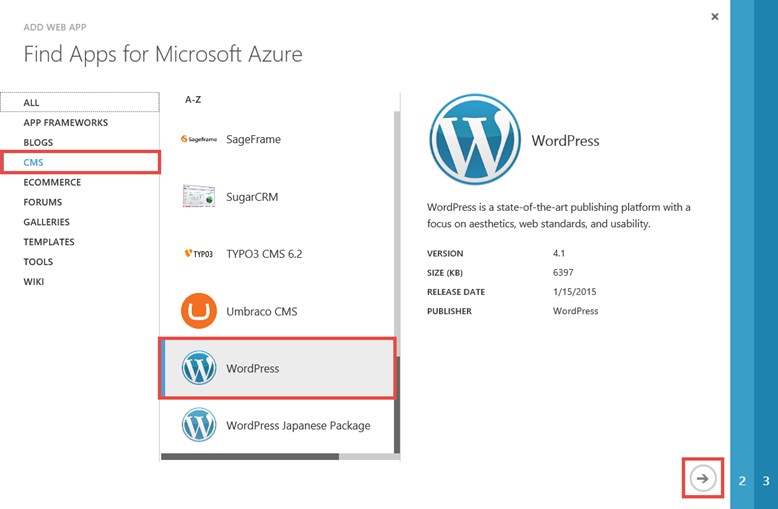778x509 pixels.
Task: Choose Umbraco CMS from the list
Action: tap(277, 311)
